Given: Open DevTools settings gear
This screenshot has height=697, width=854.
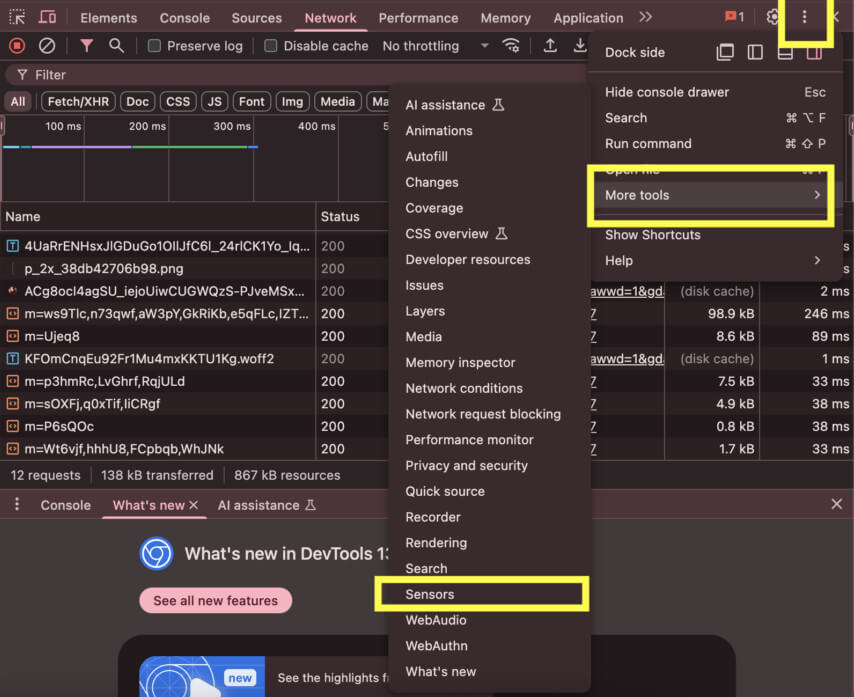Looking at the screenshot, I should [x=772, y=17].
